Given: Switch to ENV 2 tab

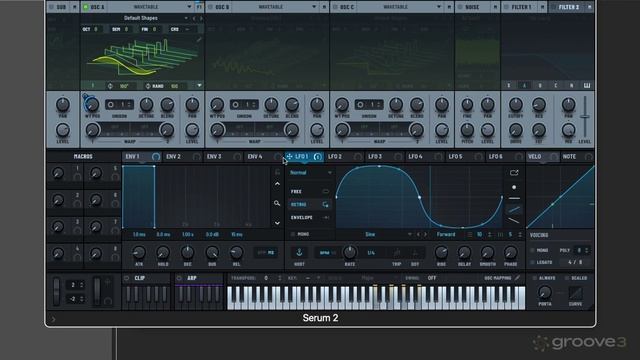Looking at the screenshot, I should pyautogui.click(x=174, y=157).
